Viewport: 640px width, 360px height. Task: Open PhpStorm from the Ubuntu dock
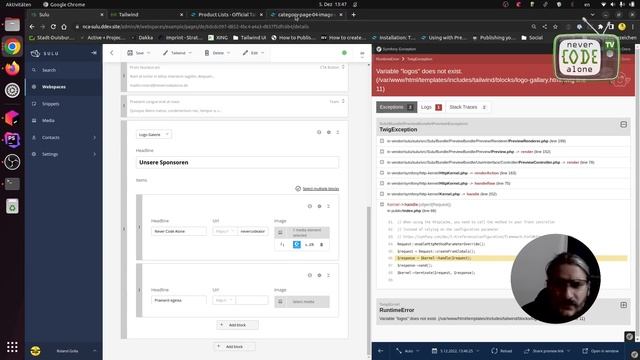[x=12, y=140]
